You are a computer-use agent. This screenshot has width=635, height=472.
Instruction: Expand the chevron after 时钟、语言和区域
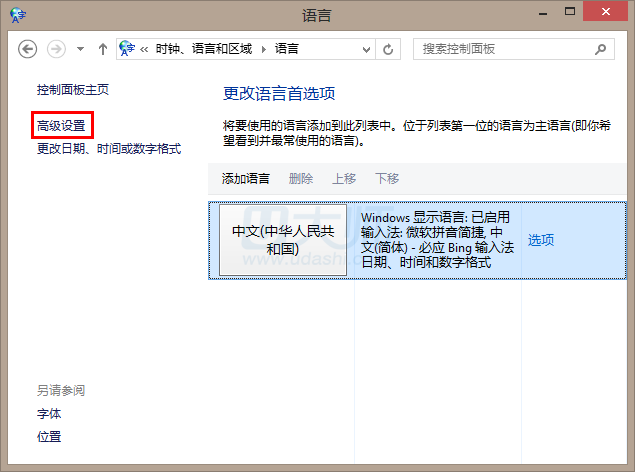pyautogui.click(x=264, y=49)
